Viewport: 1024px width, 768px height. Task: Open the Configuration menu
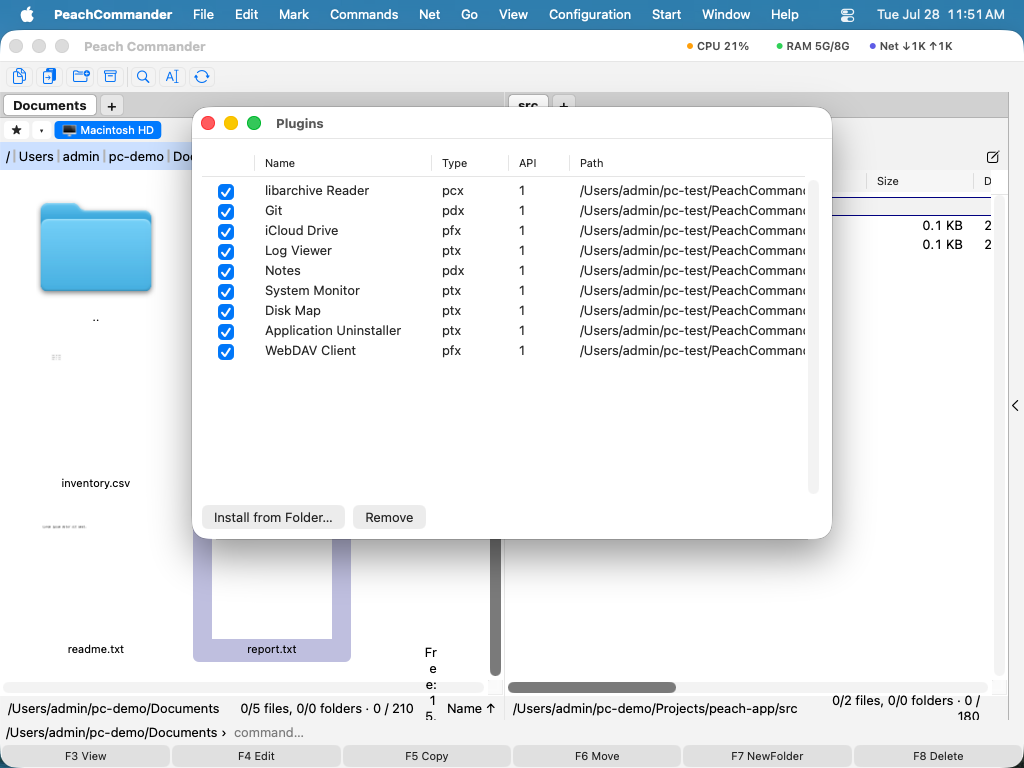590,14
